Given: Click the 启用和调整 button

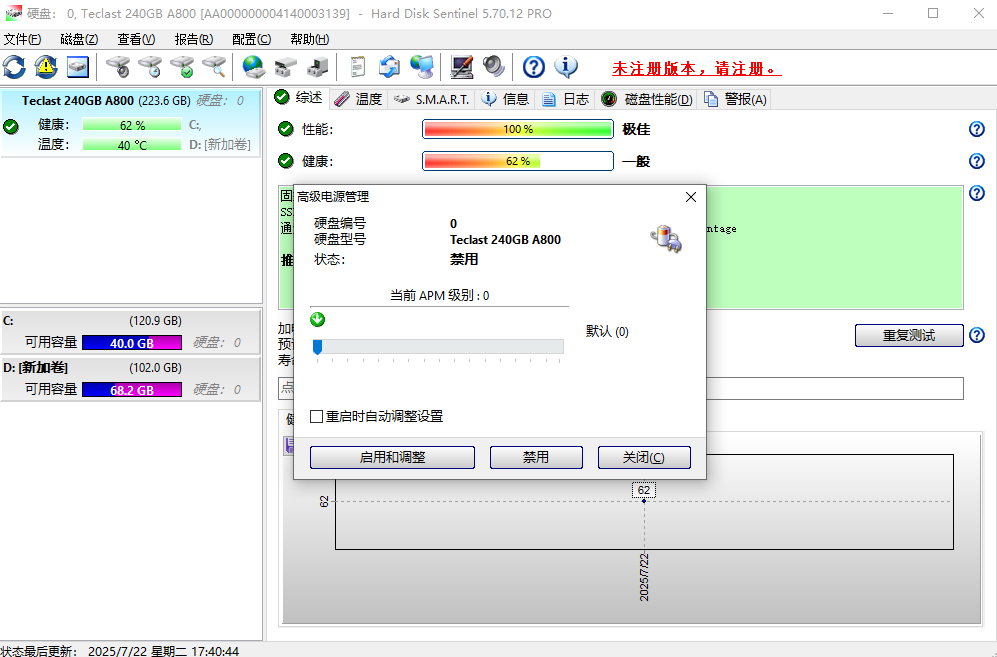Looking at the screenshot, I should point(392,457).
